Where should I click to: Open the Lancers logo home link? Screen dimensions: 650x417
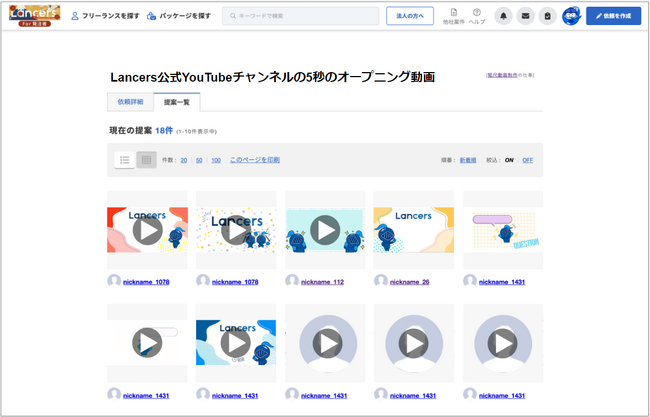click(34, 16)
